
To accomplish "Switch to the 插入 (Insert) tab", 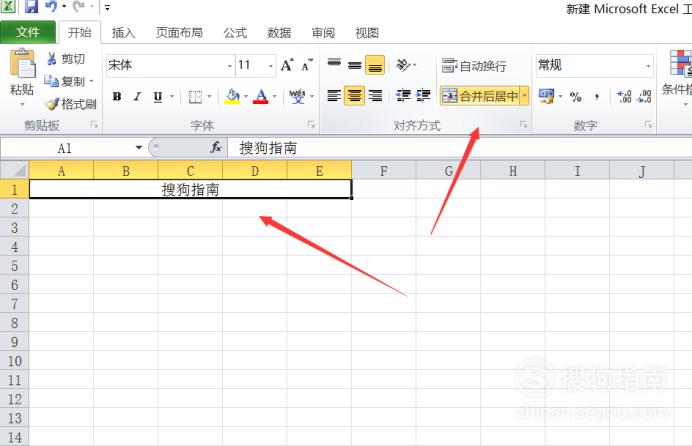I will coord(124,33).
